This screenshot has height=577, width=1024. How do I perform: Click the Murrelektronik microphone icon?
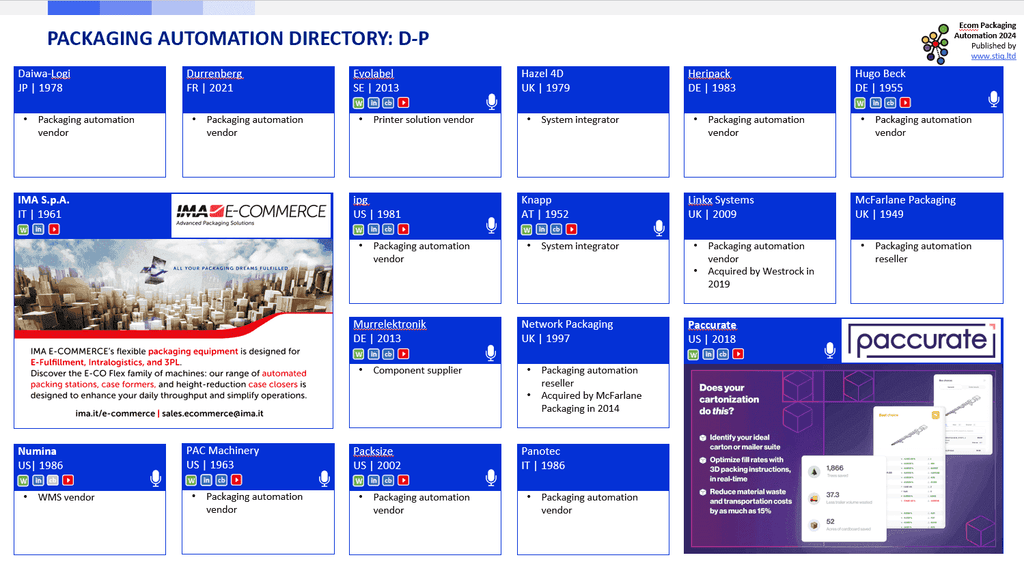tap(491, 353)
